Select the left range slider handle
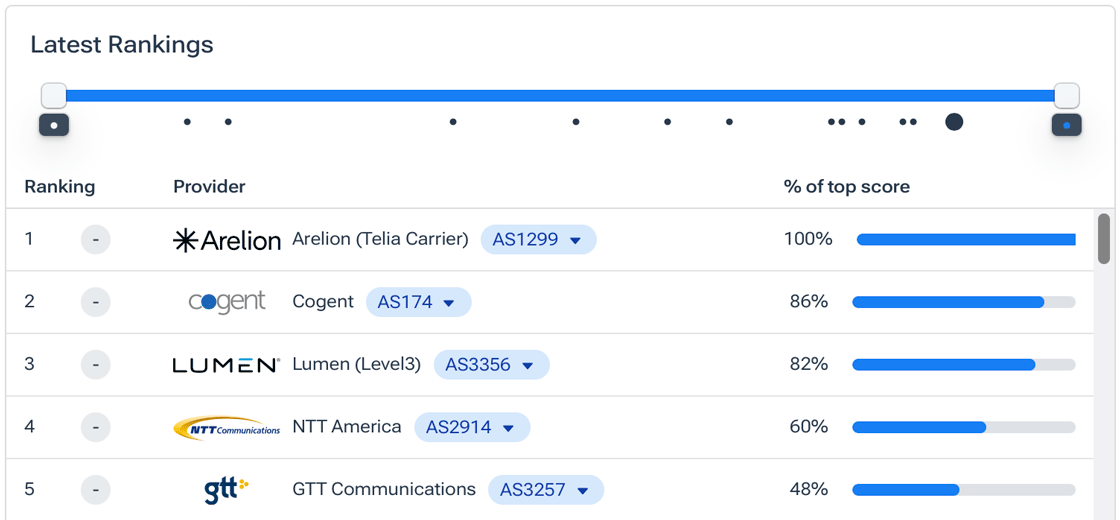Viewport: 1120px width, 520px height. click(54, 96)
